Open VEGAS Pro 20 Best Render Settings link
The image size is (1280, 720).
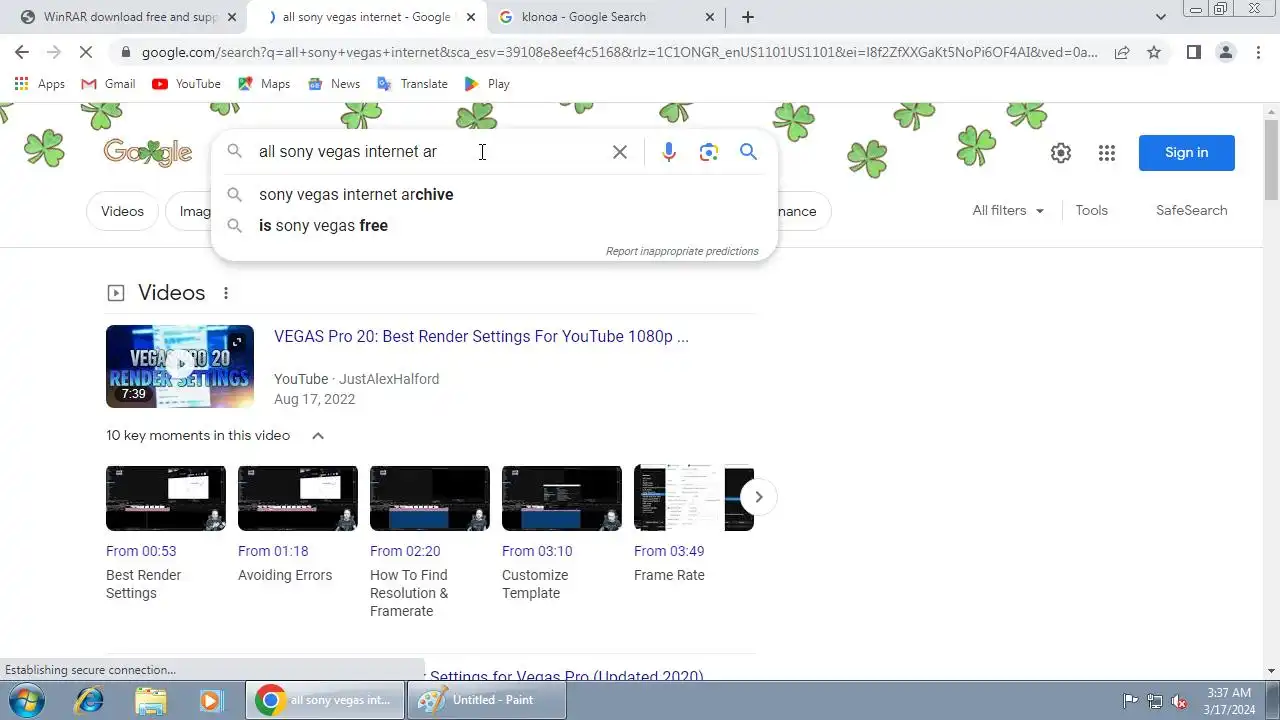coord(481,337)
